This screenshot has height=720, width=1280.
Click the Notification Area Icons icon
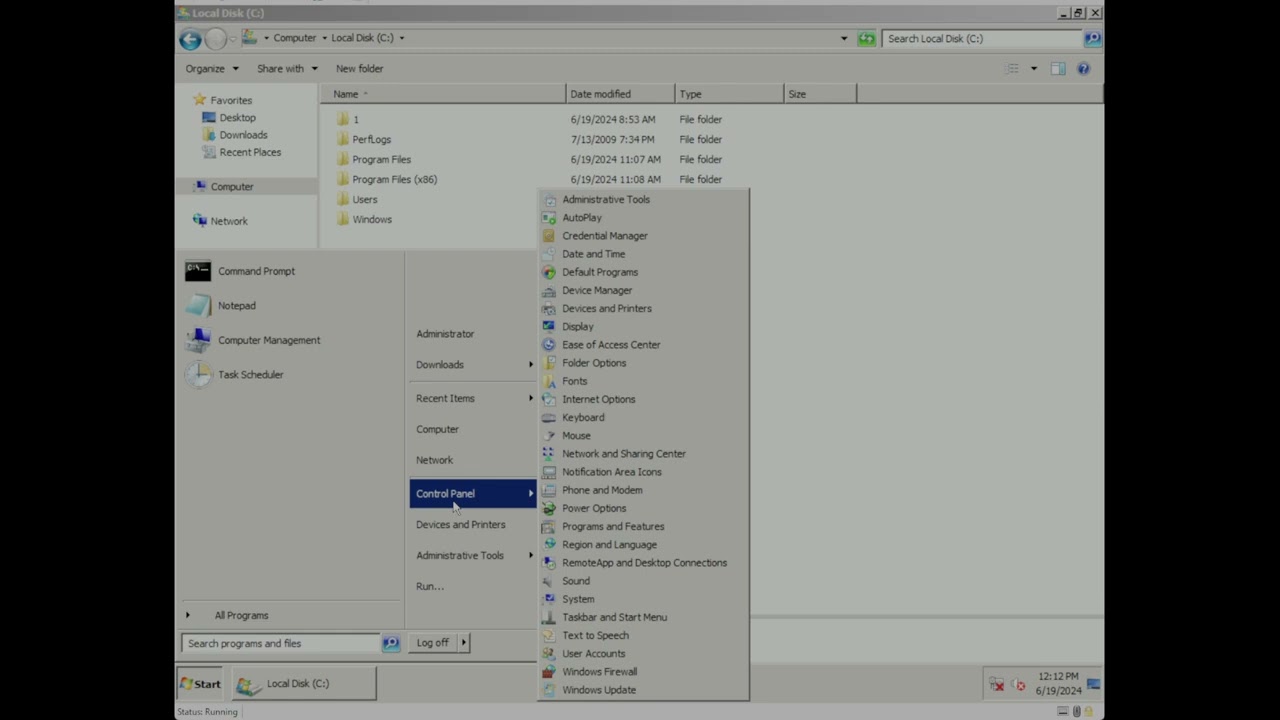tap(549, 472)
